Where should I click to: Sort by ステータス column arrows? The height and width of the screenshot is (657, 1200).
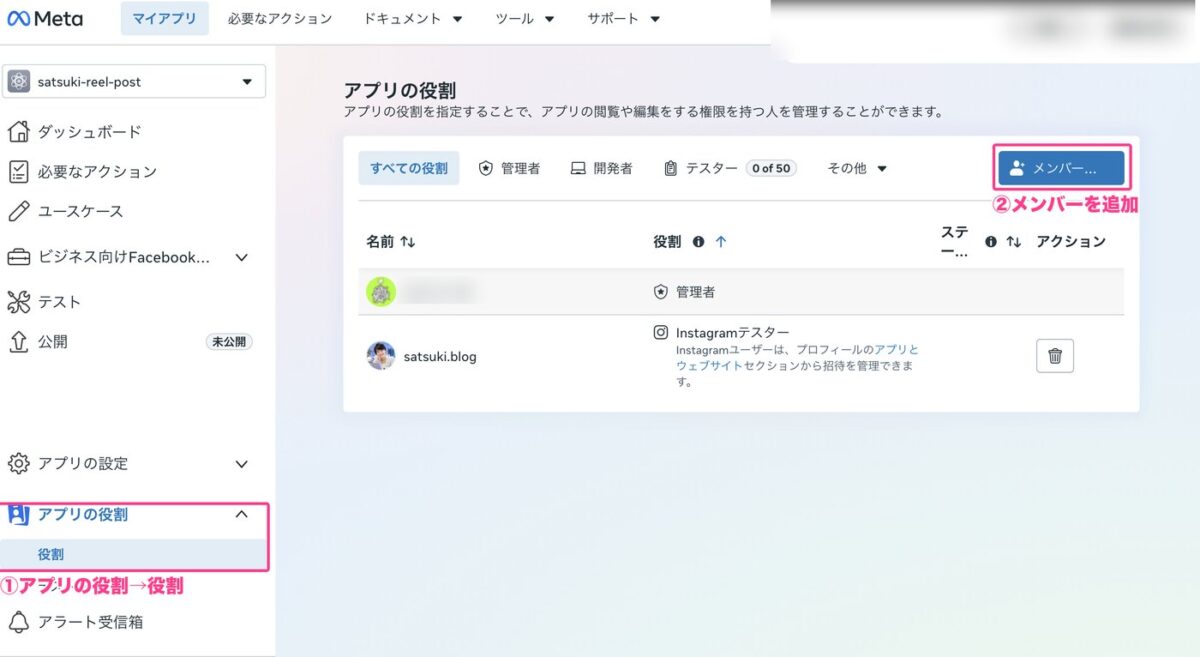pos(1013,242)
